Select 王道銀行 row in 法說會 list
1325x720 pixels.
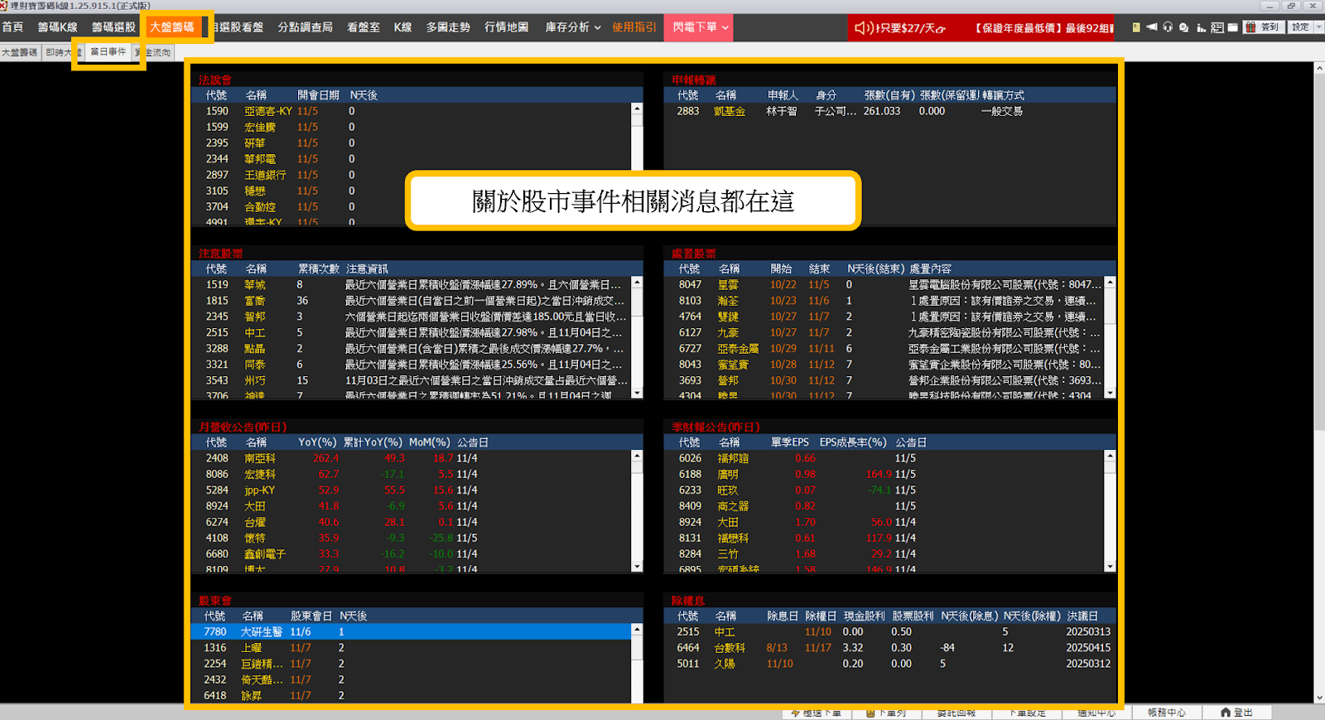click(411, 175)
